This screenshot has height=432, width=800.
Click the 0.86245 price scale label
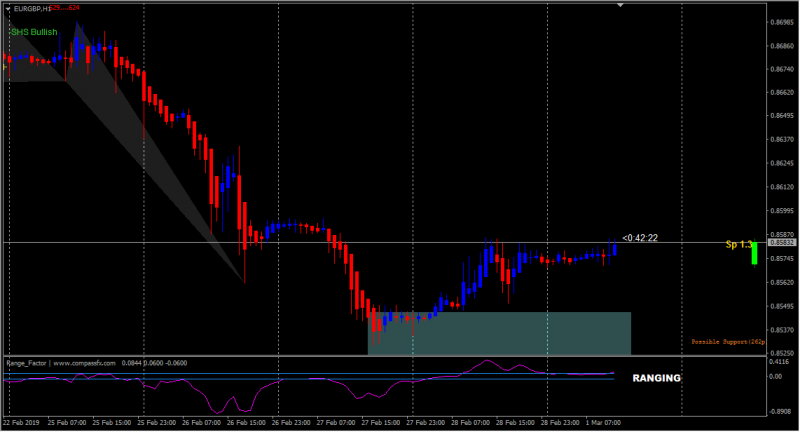(x=782, y=163)
